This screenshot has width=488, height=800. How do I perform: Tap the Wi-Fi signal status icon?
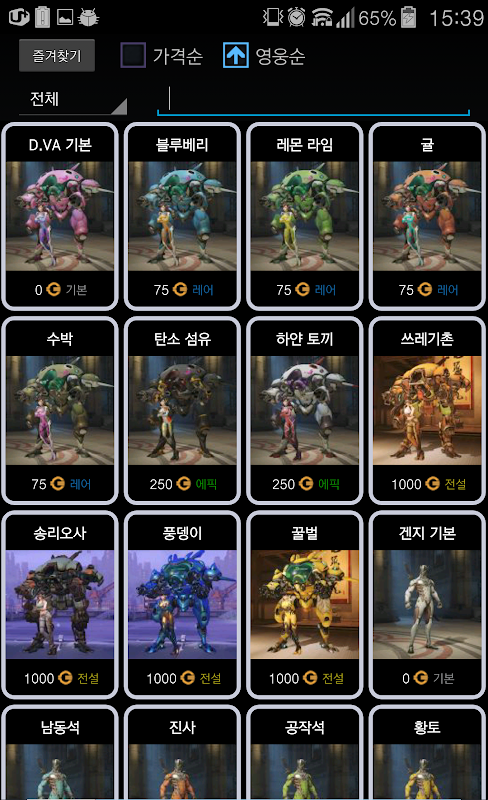pyautogui.click(x=322, y=17)
